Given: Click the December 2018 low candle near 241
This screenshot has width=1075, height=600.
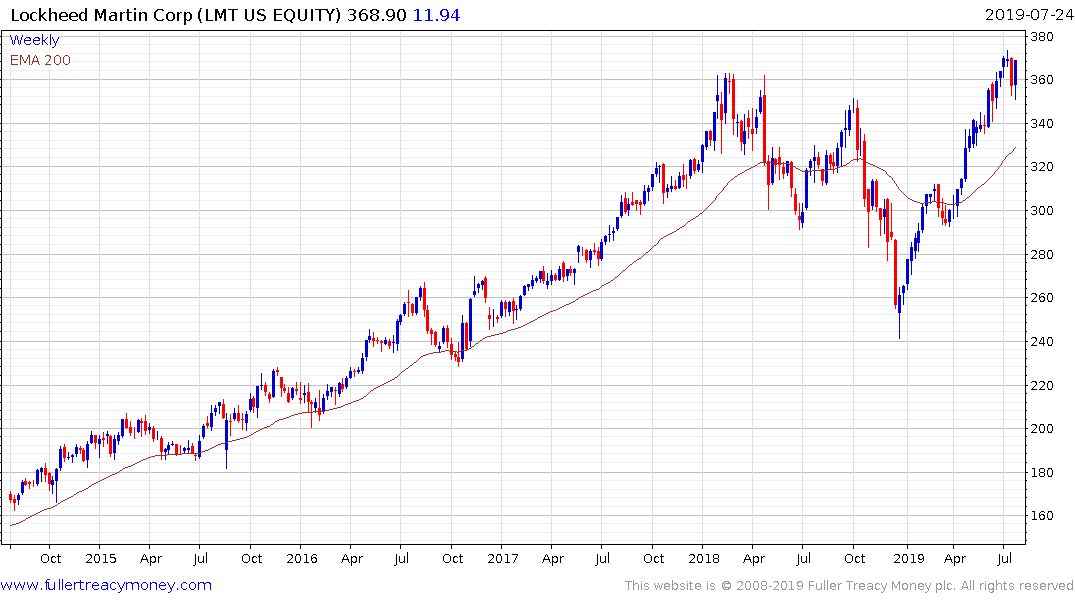Looking at the screenshot, I should point(899,315).
